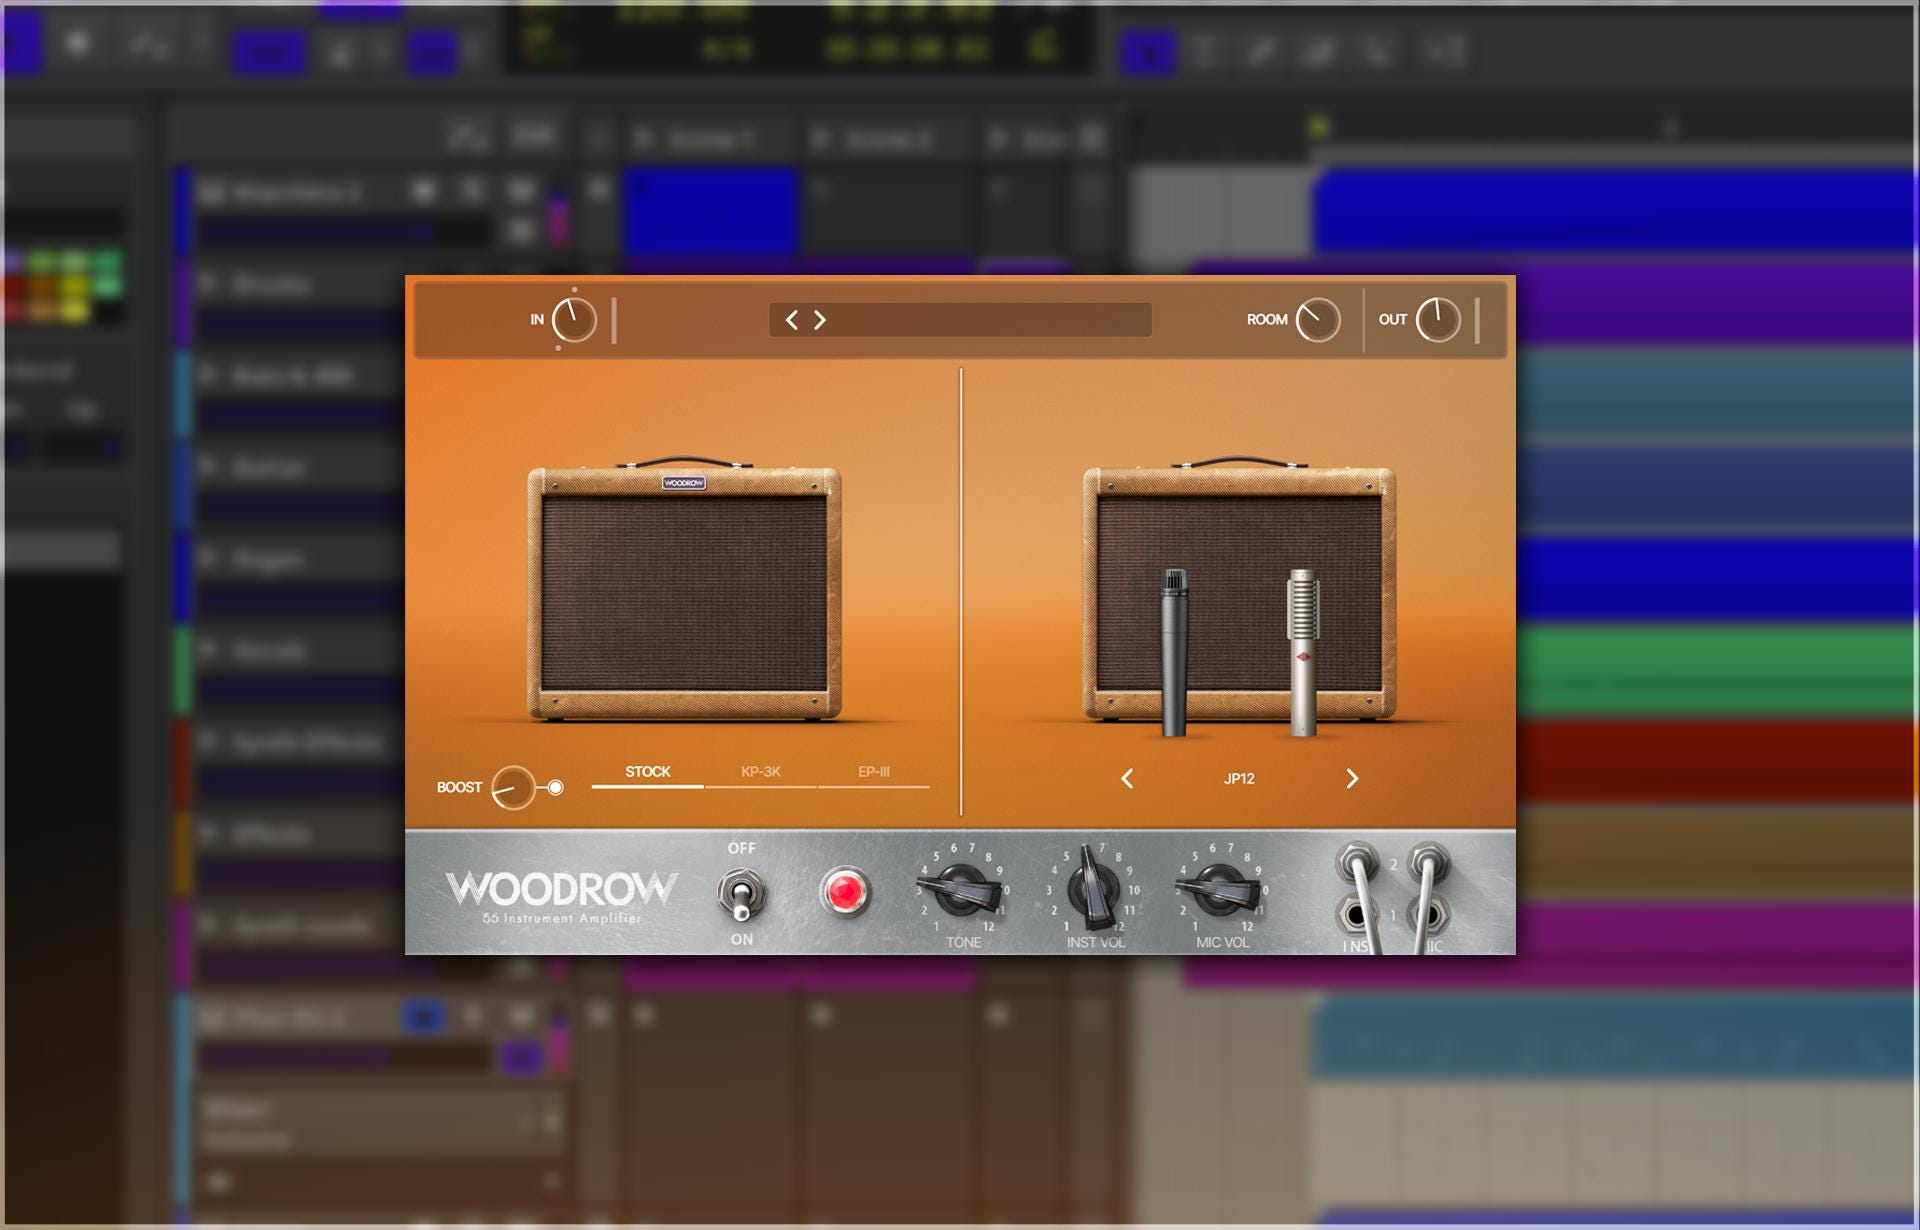The width and height of the screenshot is (1920, 1230).
Task: Adjust the ROOM knob
Action: click(1318, 320)
